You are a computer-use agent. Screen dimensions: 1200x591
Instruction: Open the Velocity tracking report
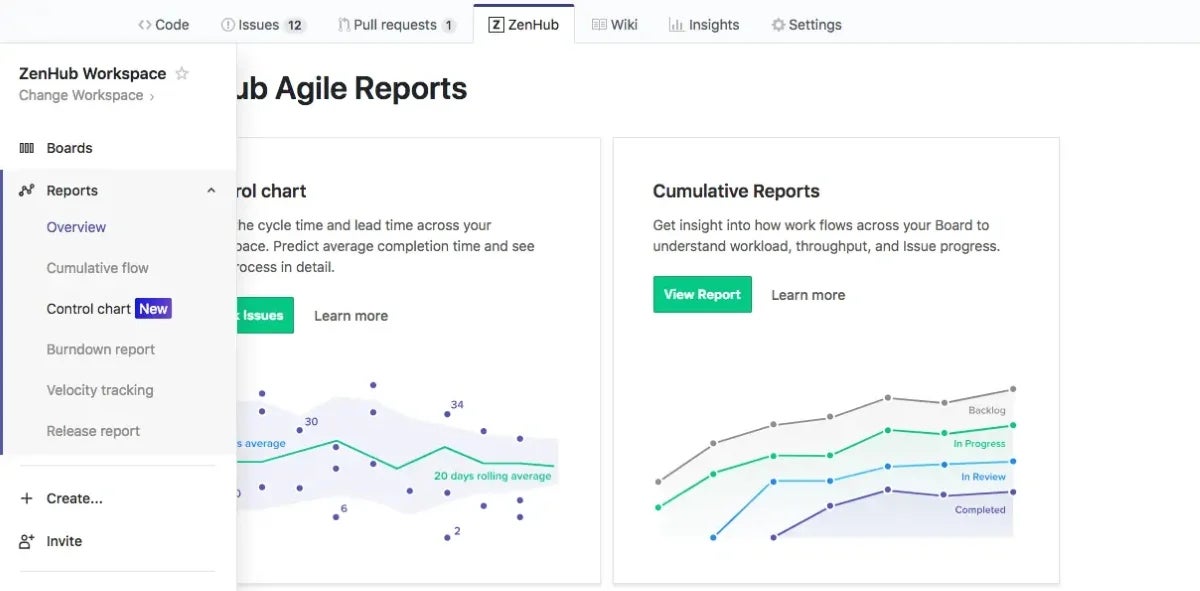[100, 390]
